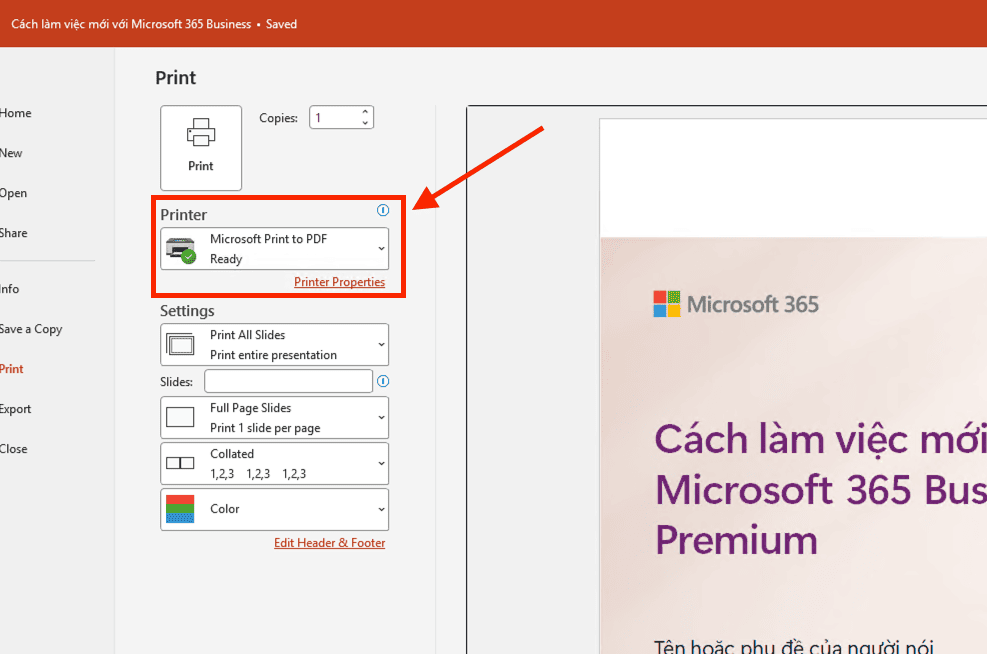Click the Full Page Slides layout icon

pyautogui.click(x=180, y=417)
